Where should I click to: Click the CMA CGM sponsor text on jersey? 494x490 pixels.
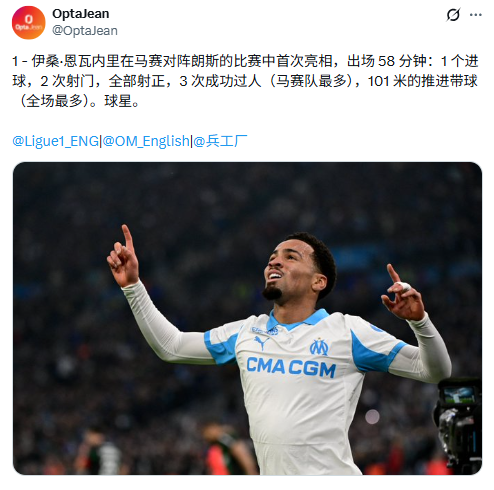tap(291, 367)
